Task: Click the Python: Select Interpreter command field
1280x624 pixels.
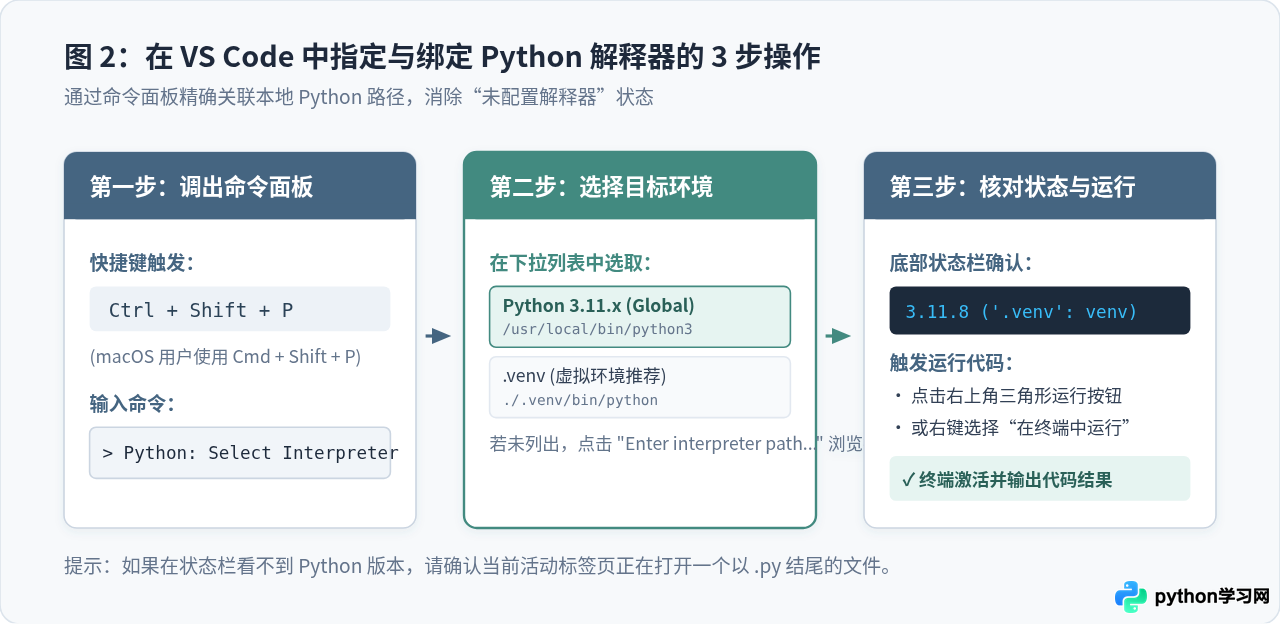Action: (x=240, y=453)
